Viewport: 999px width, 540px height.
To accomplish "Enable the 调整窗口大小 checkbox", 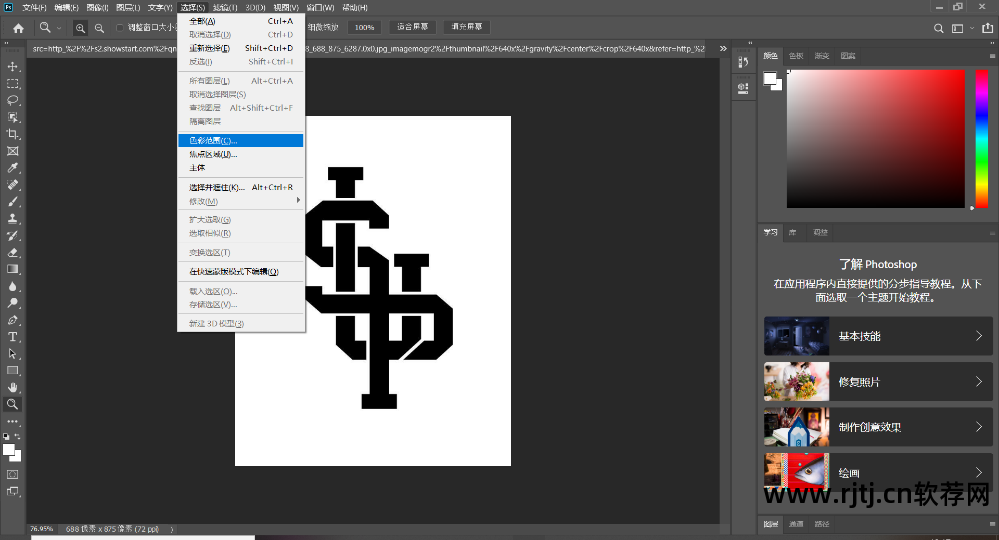I will (119, 27).
